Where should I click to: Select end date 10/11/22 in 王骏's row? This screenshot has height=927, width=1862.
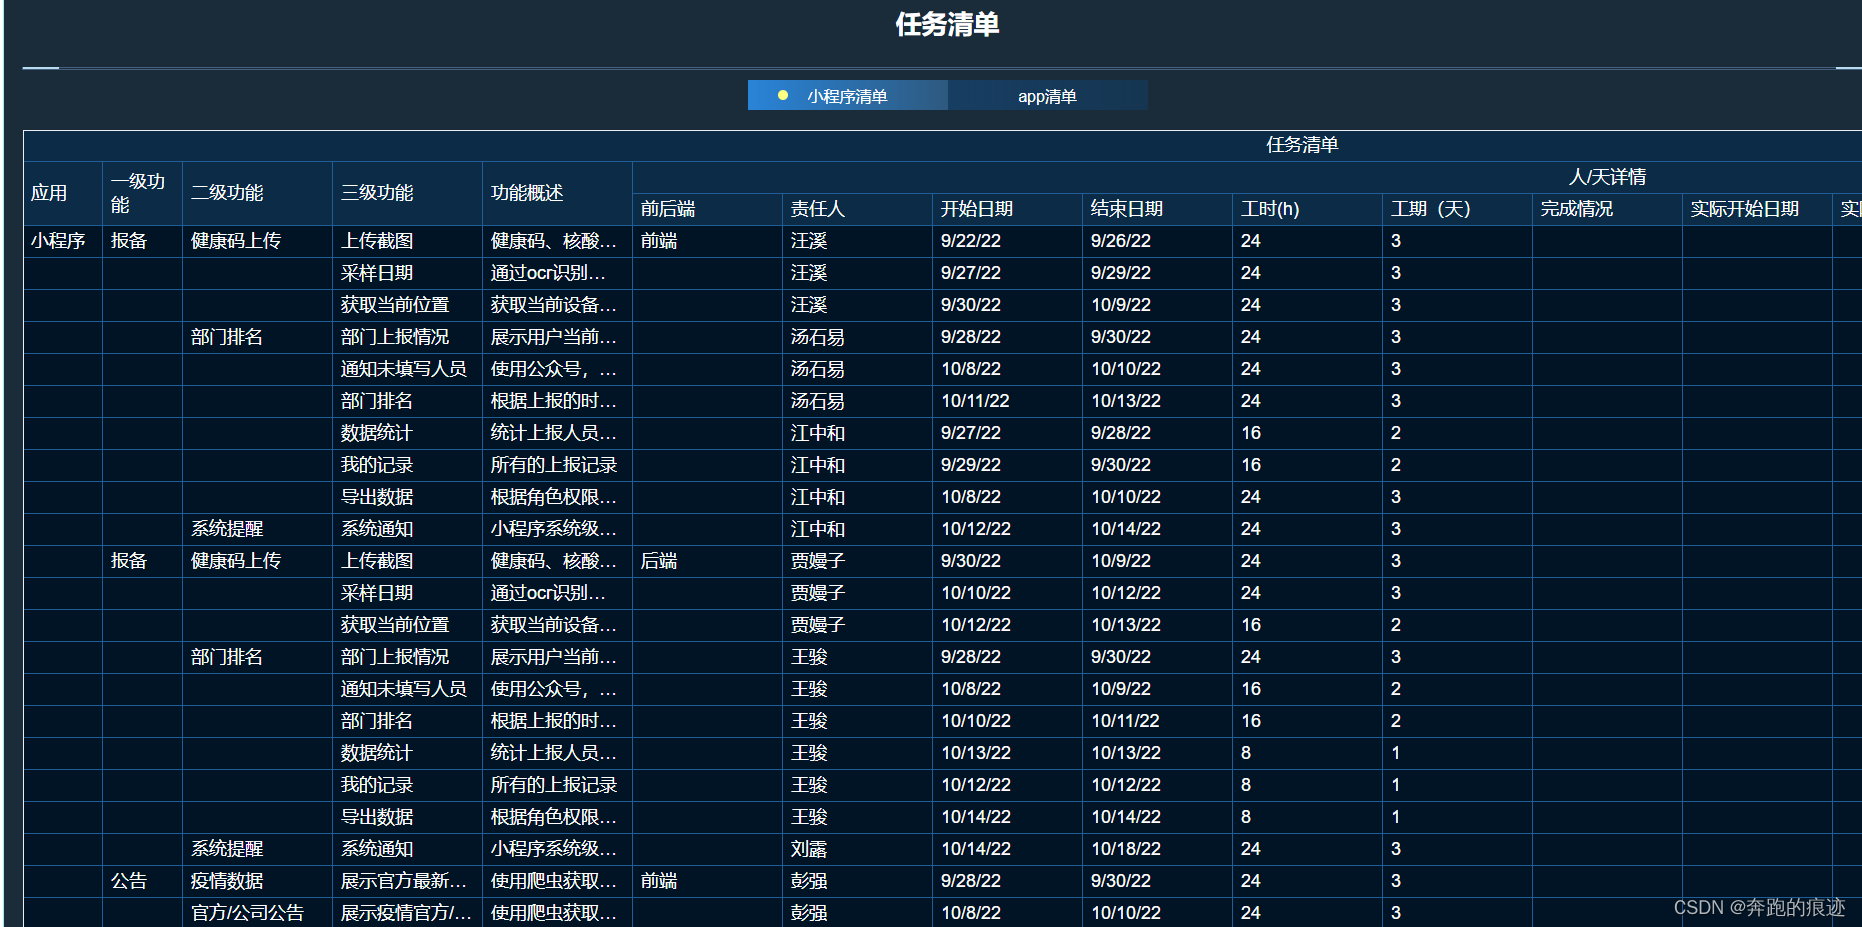tap(1157, 721)
